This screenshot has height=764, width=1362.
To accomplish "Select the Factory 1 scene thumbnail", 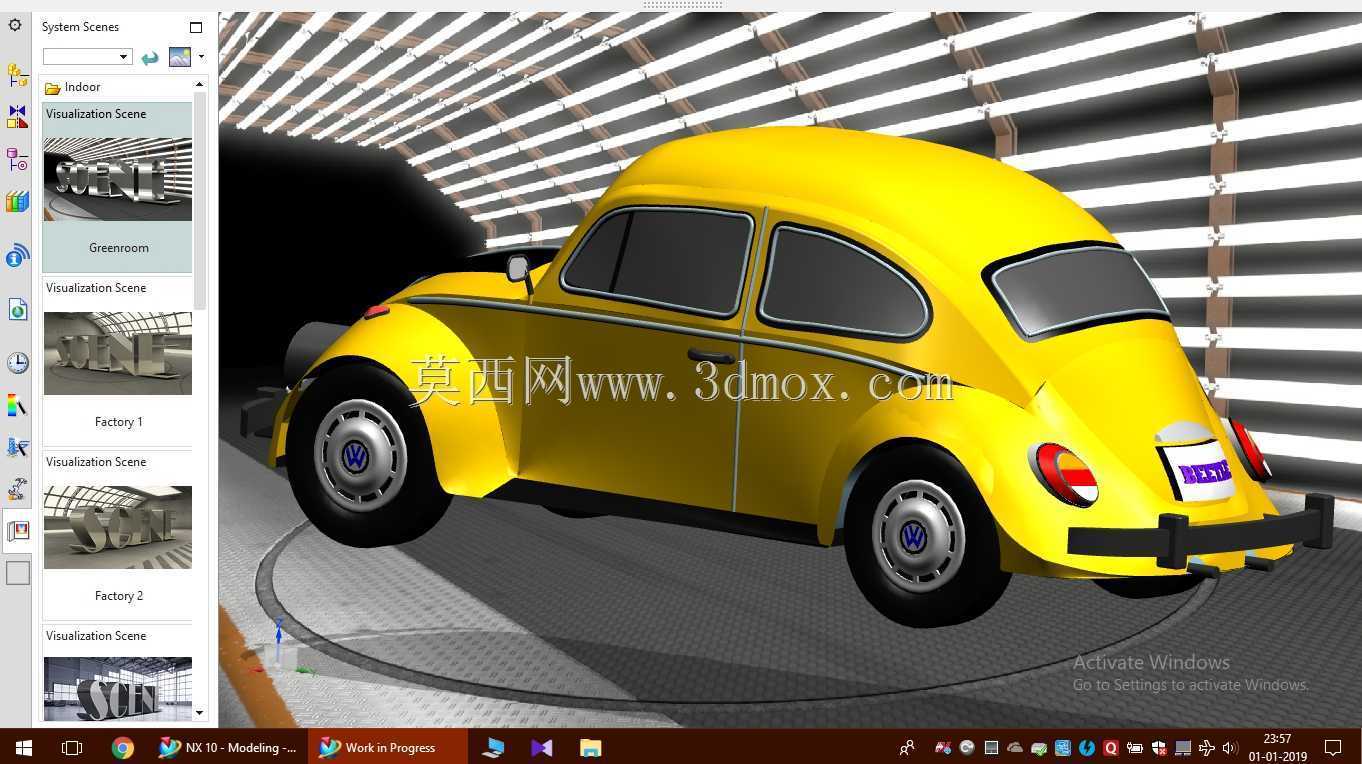I will 118,353.
